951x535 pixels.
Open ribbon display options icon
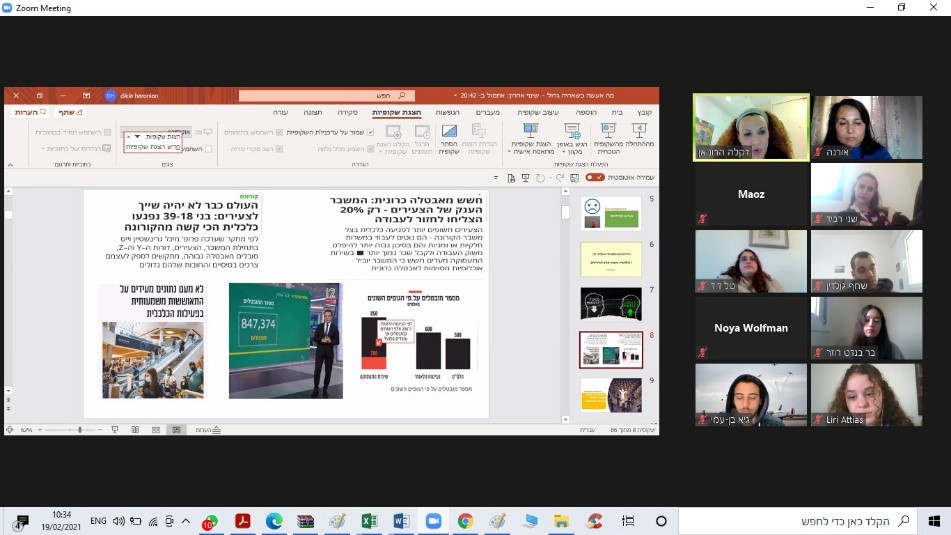coord(86,96)
